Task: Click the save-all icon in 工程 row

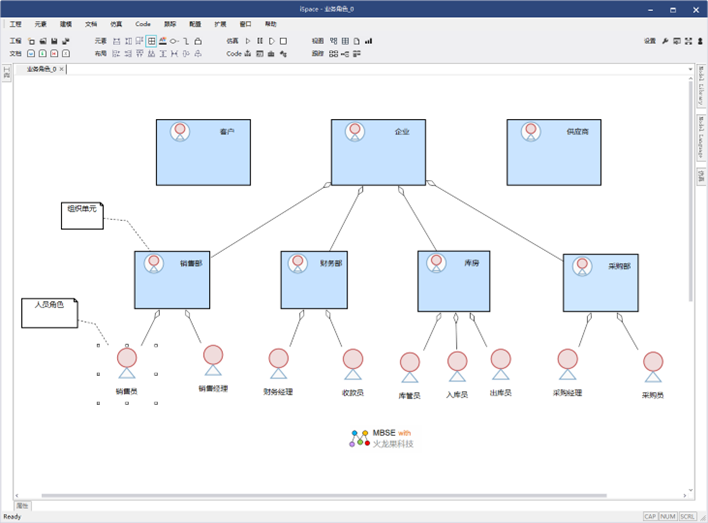Action: coord(66,41)
